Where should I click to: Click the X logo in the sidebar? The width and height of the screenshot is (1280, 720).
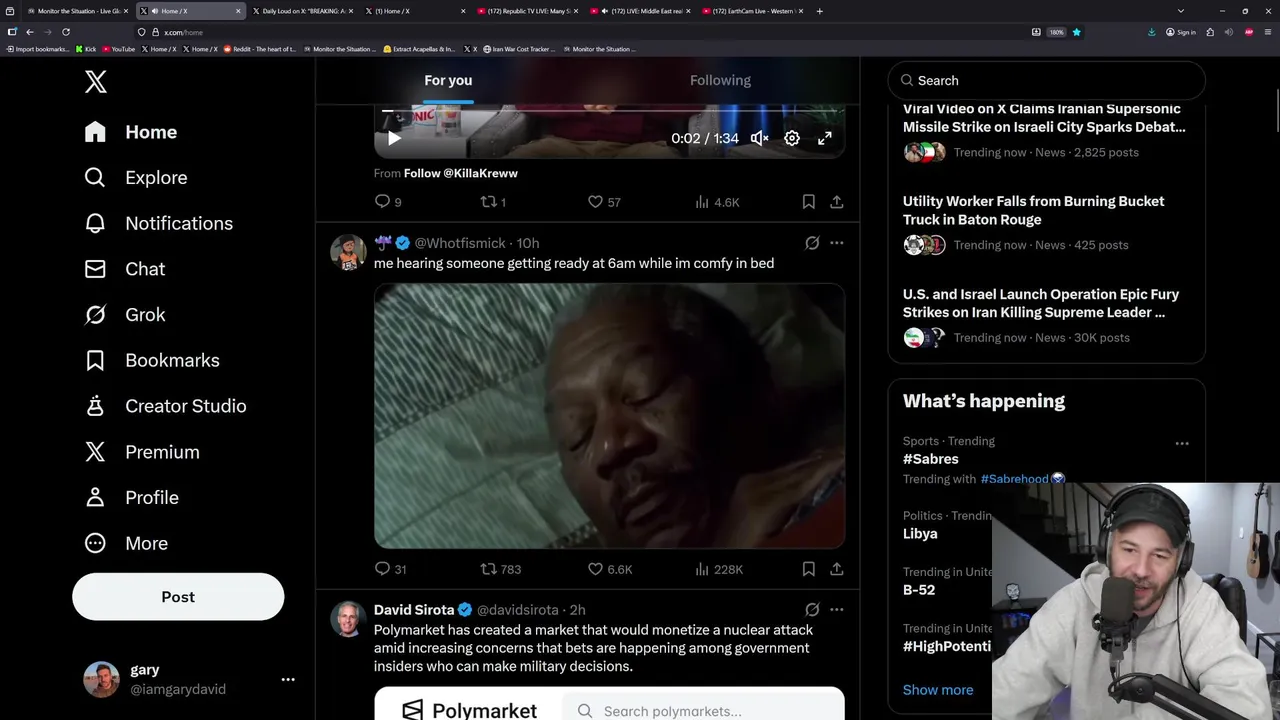[x=95, y=82]
